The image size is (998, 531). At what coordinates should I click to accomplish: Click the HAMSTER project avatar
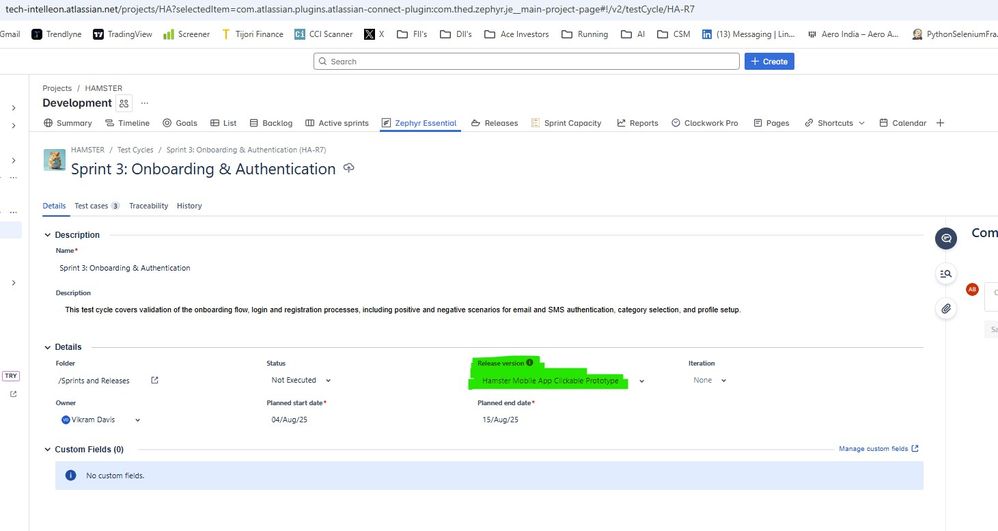coord(54,160)
